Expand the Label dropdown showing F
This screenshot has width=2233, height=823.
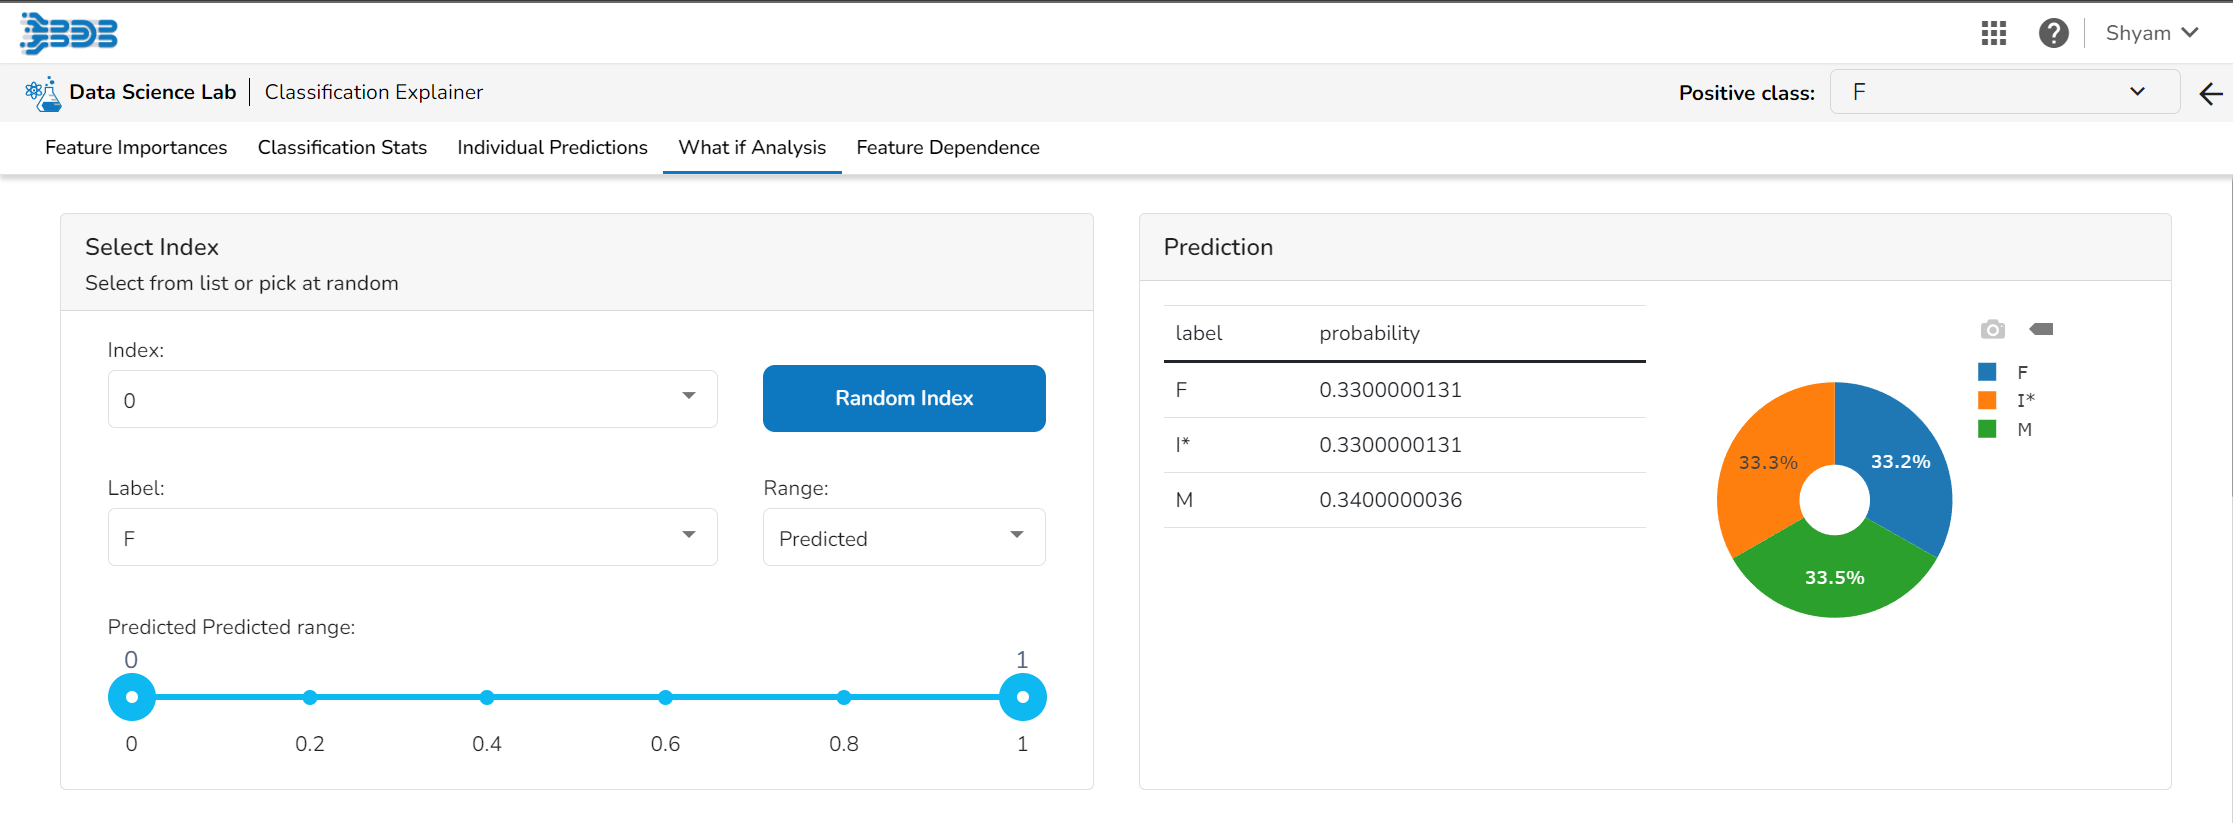(412, 538)
